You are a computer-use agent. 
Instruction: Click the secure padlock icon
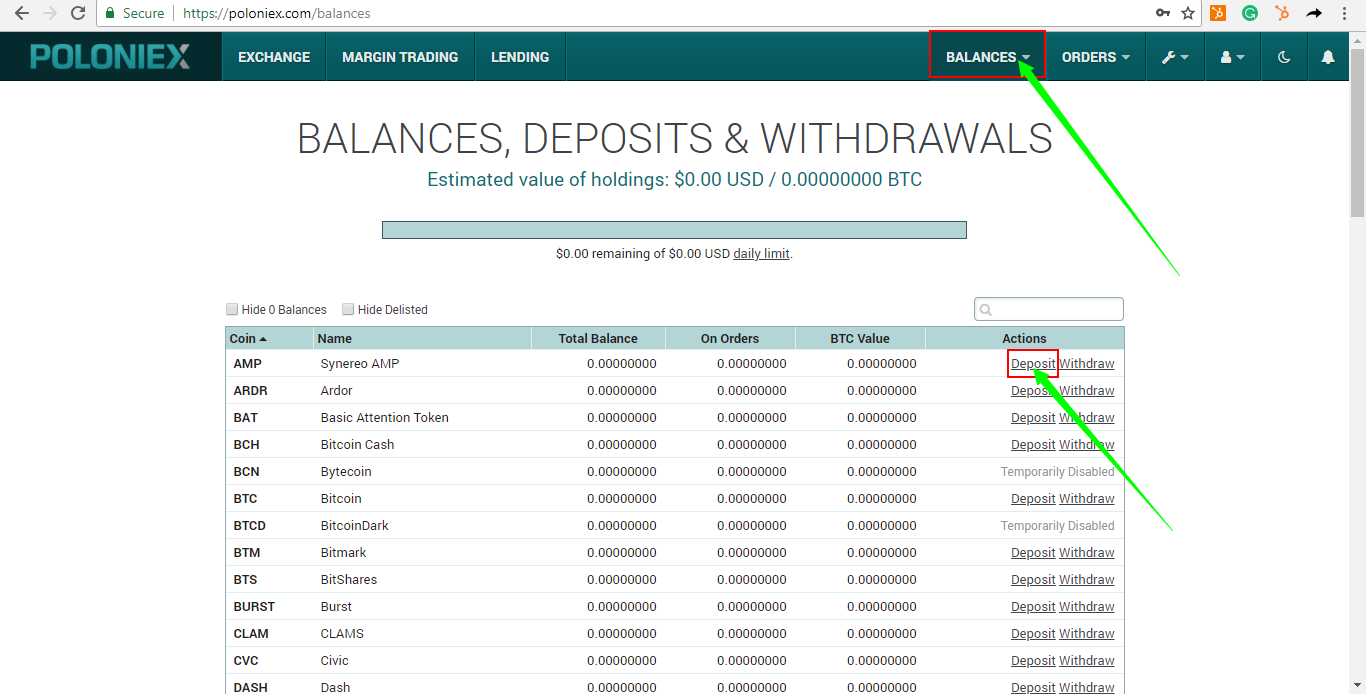111,14
